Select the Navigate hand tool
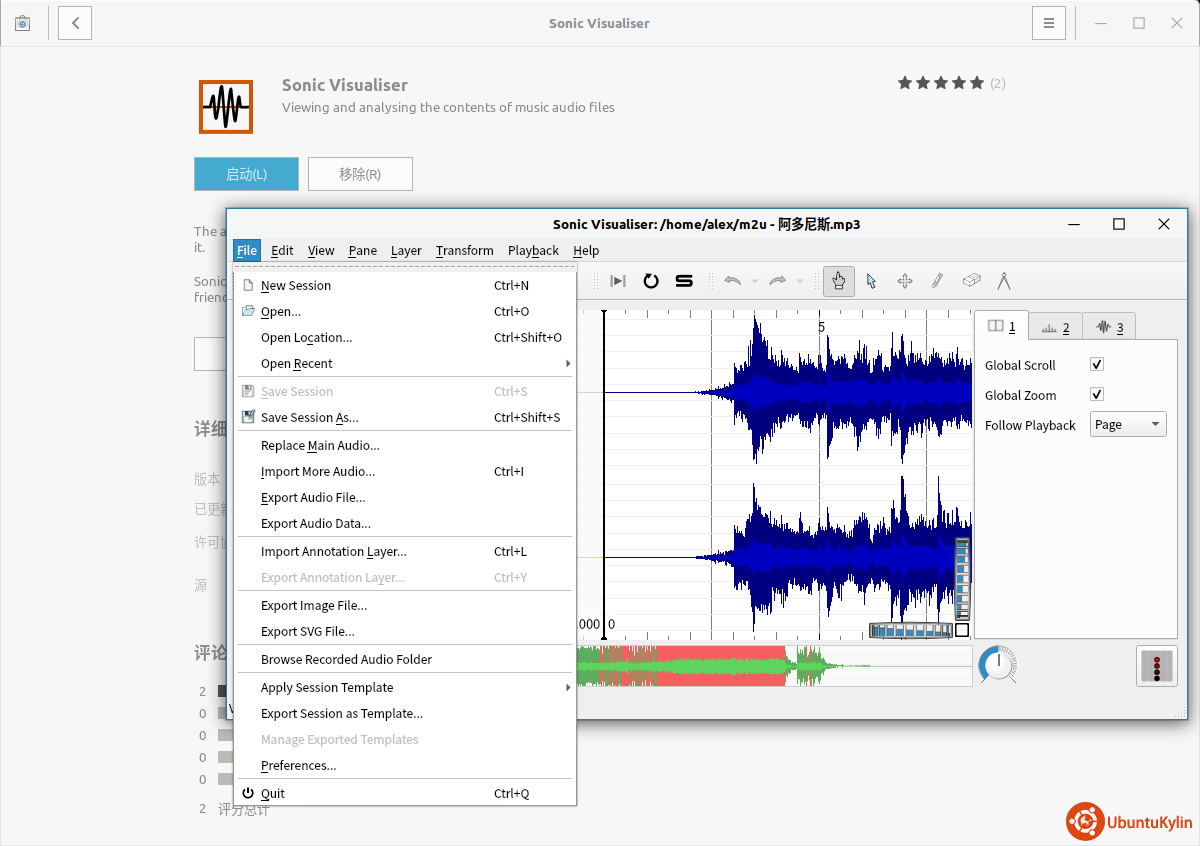 (x=839, y=281)
